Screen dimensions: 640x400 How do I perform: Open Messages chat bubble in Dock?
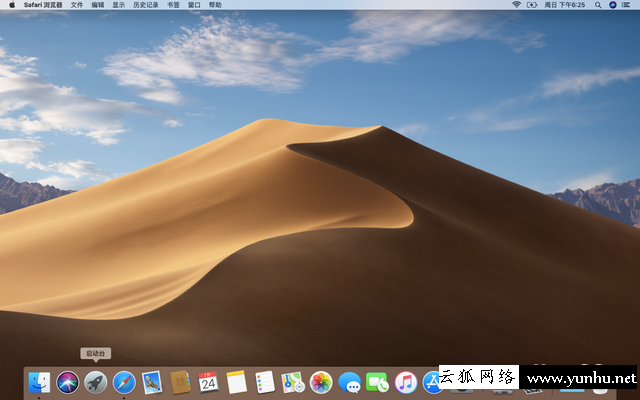pyautogui.click(x=349, y=382)
